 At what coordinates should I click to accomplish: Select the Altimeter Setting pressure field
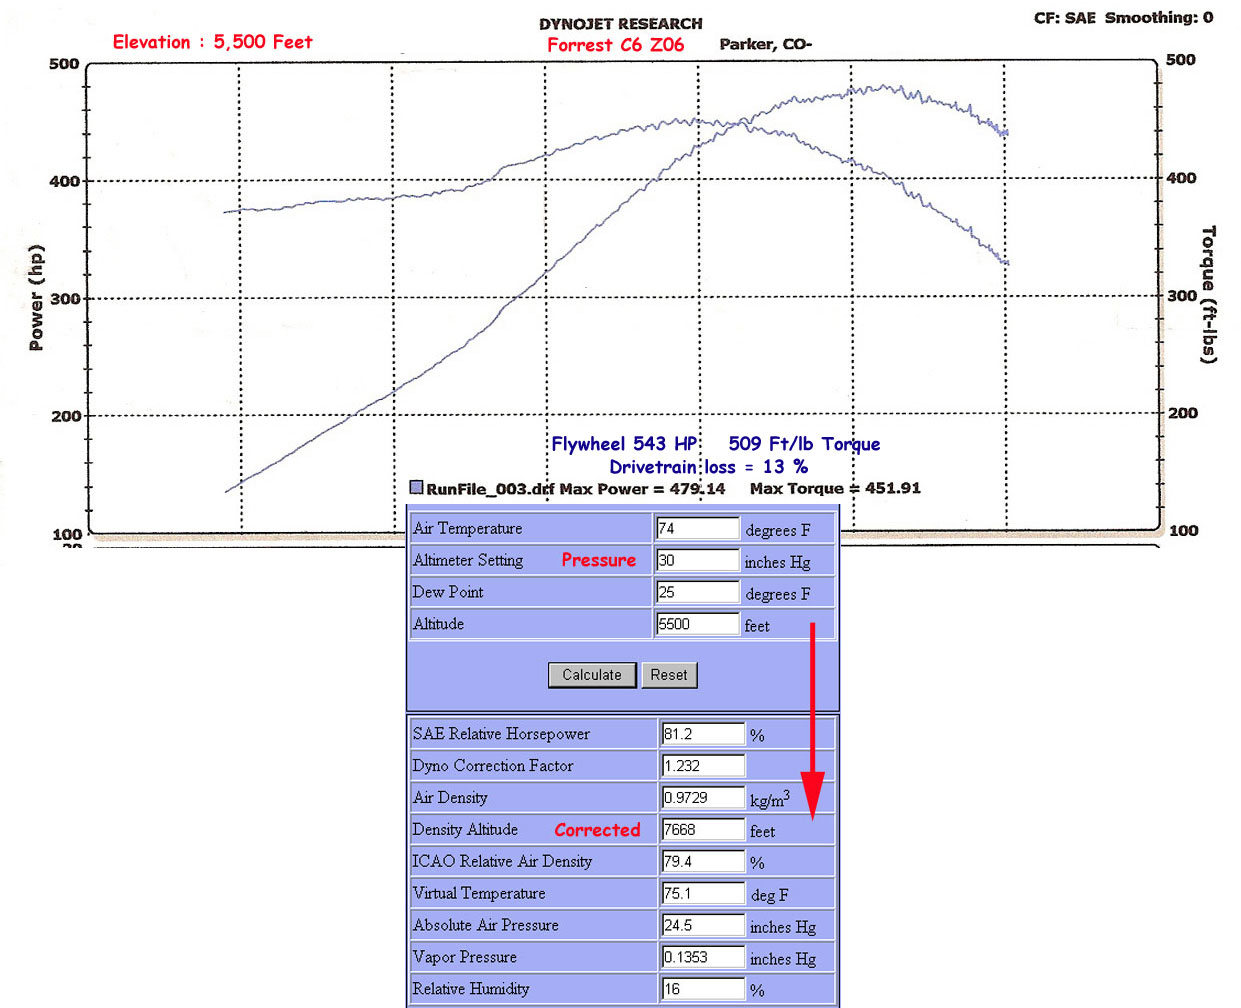697,561
